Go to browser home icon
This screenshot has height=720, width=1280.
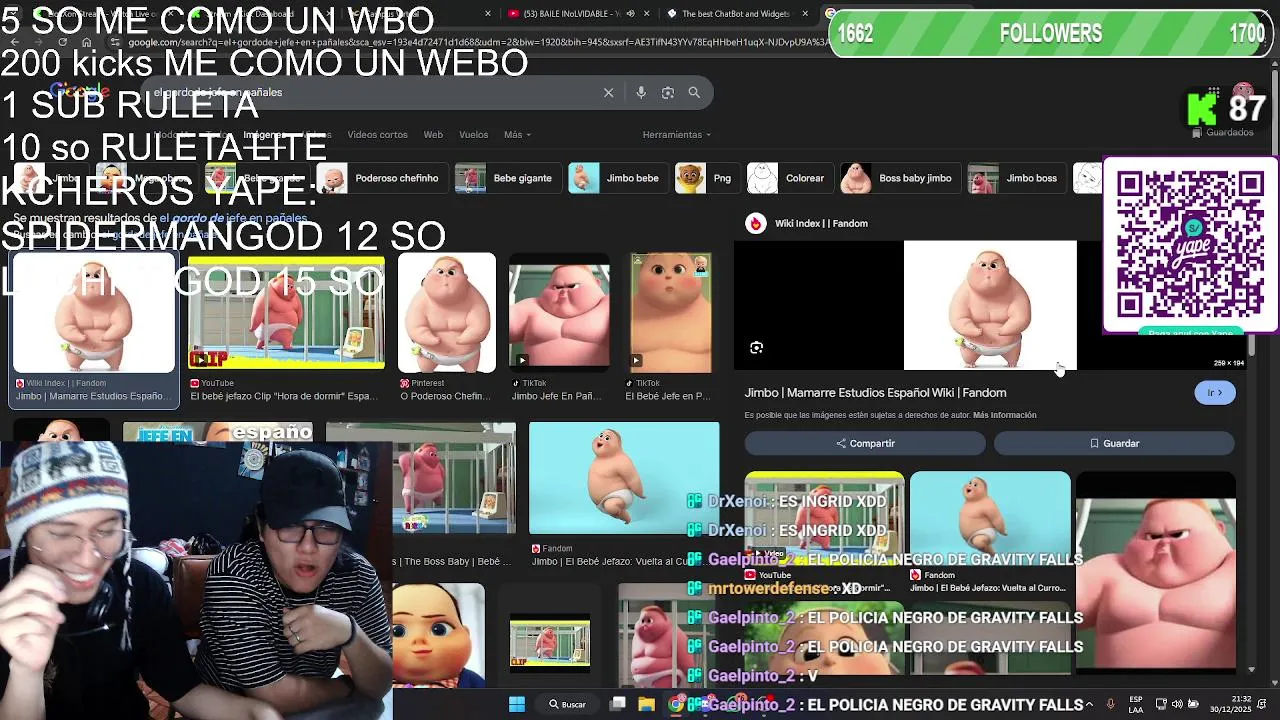click(87, 42)
